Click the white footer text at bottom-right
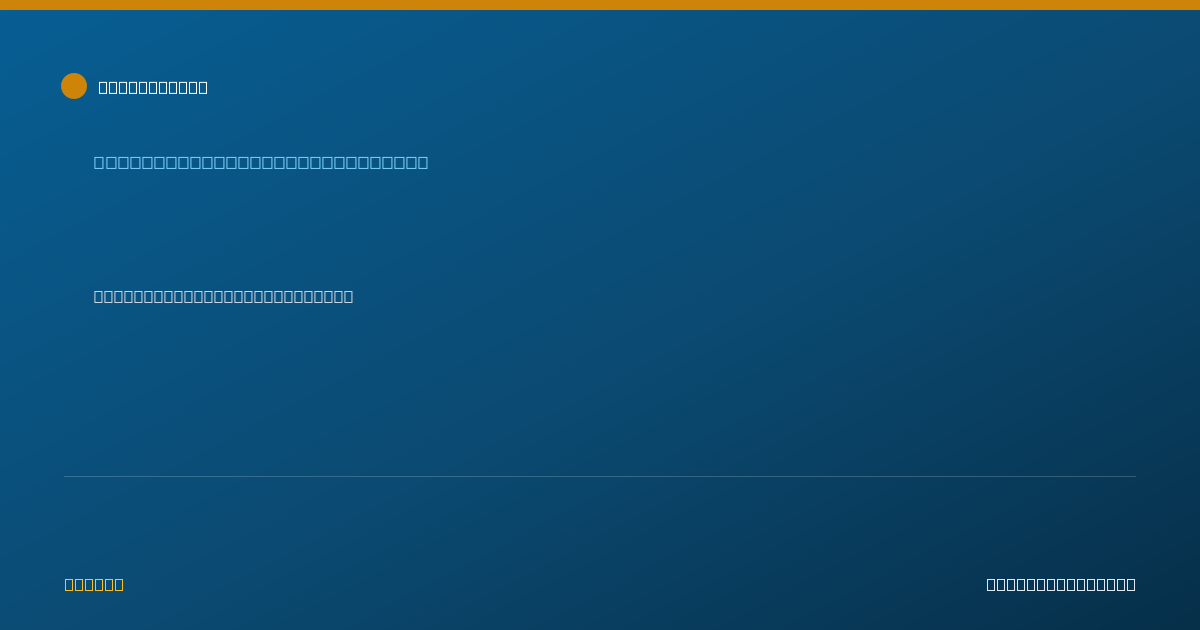Viewport: 1200px width, 630px height. [1061, 584]
